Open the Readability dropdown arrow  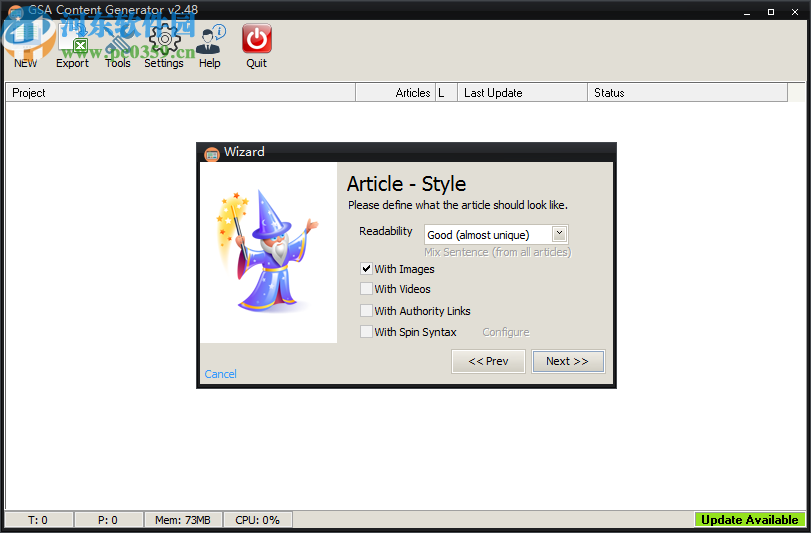tap(559, 234)
